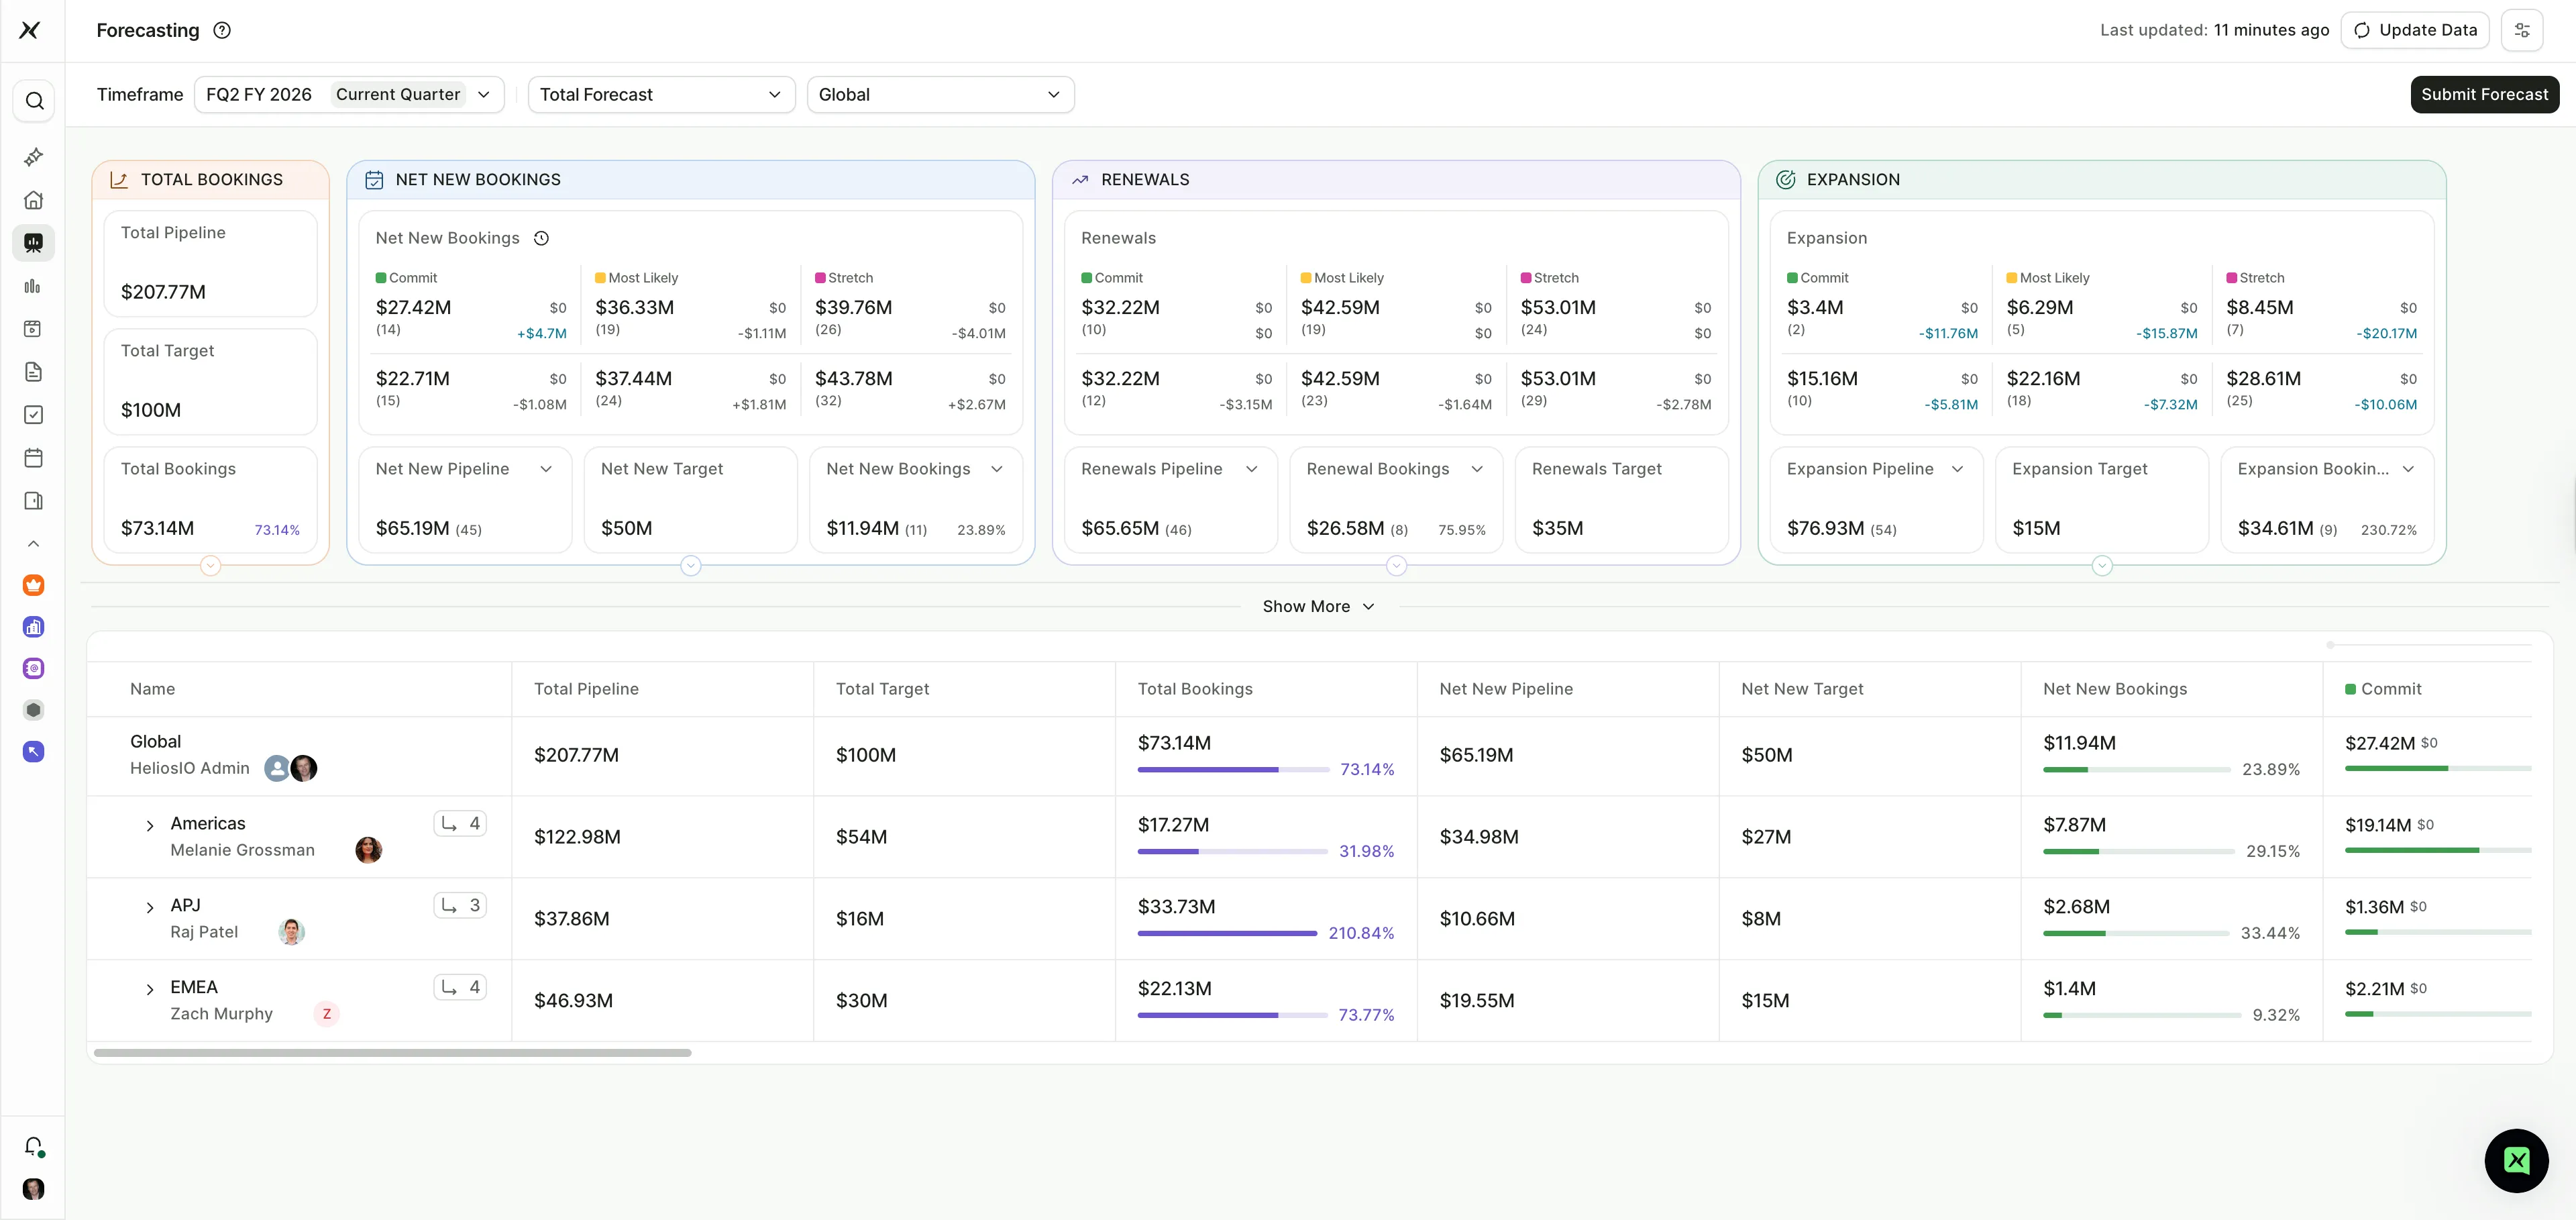
Task: Open the video play window sidebar icon
Action: point(34,329)
